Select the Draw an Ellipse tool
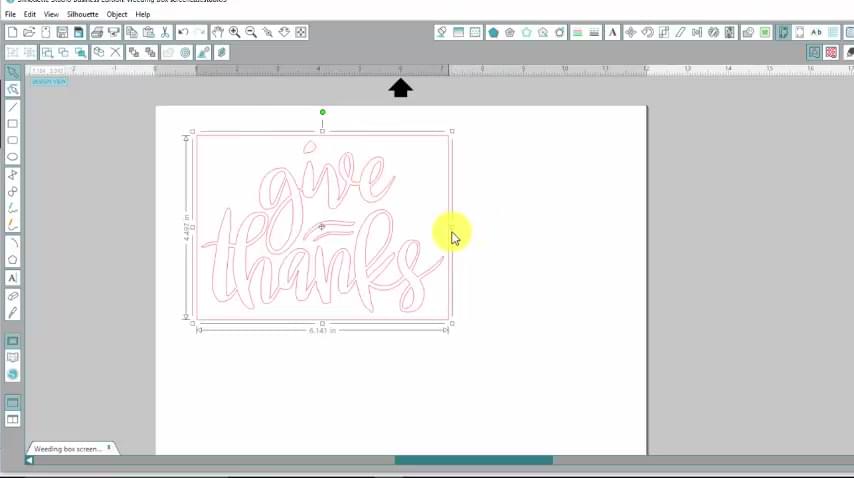 (13, 157)
